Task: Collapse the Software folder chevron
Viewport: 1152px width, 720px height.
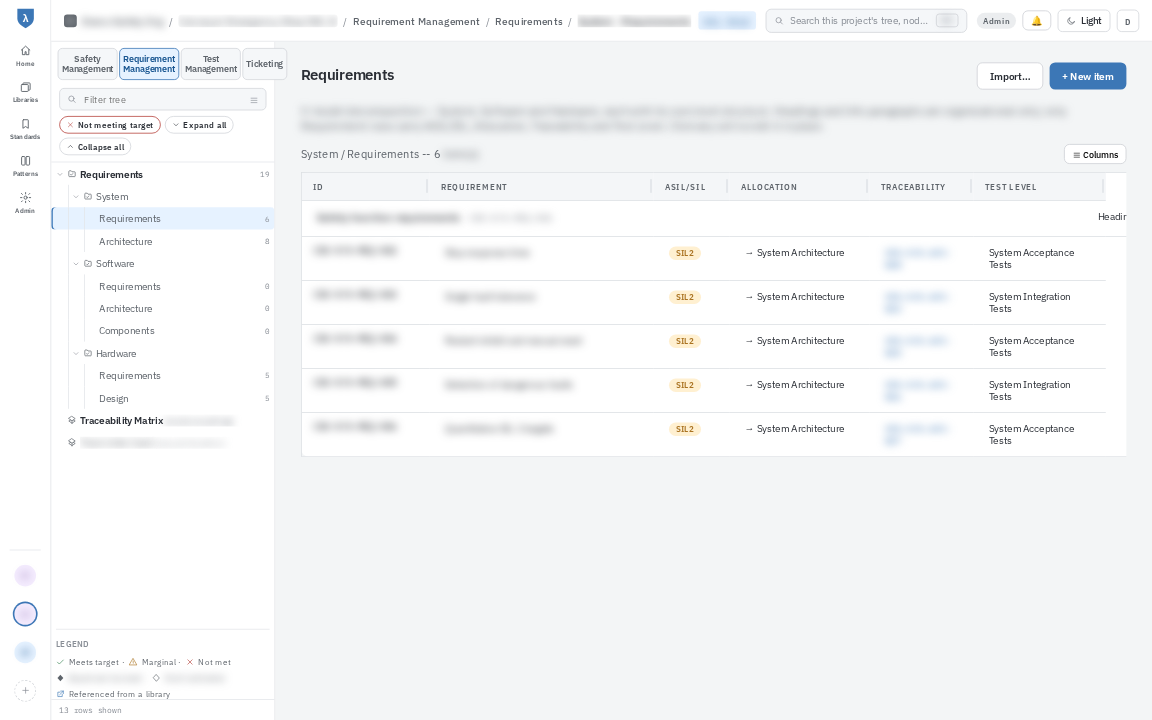Action: [x=76, y=264]
